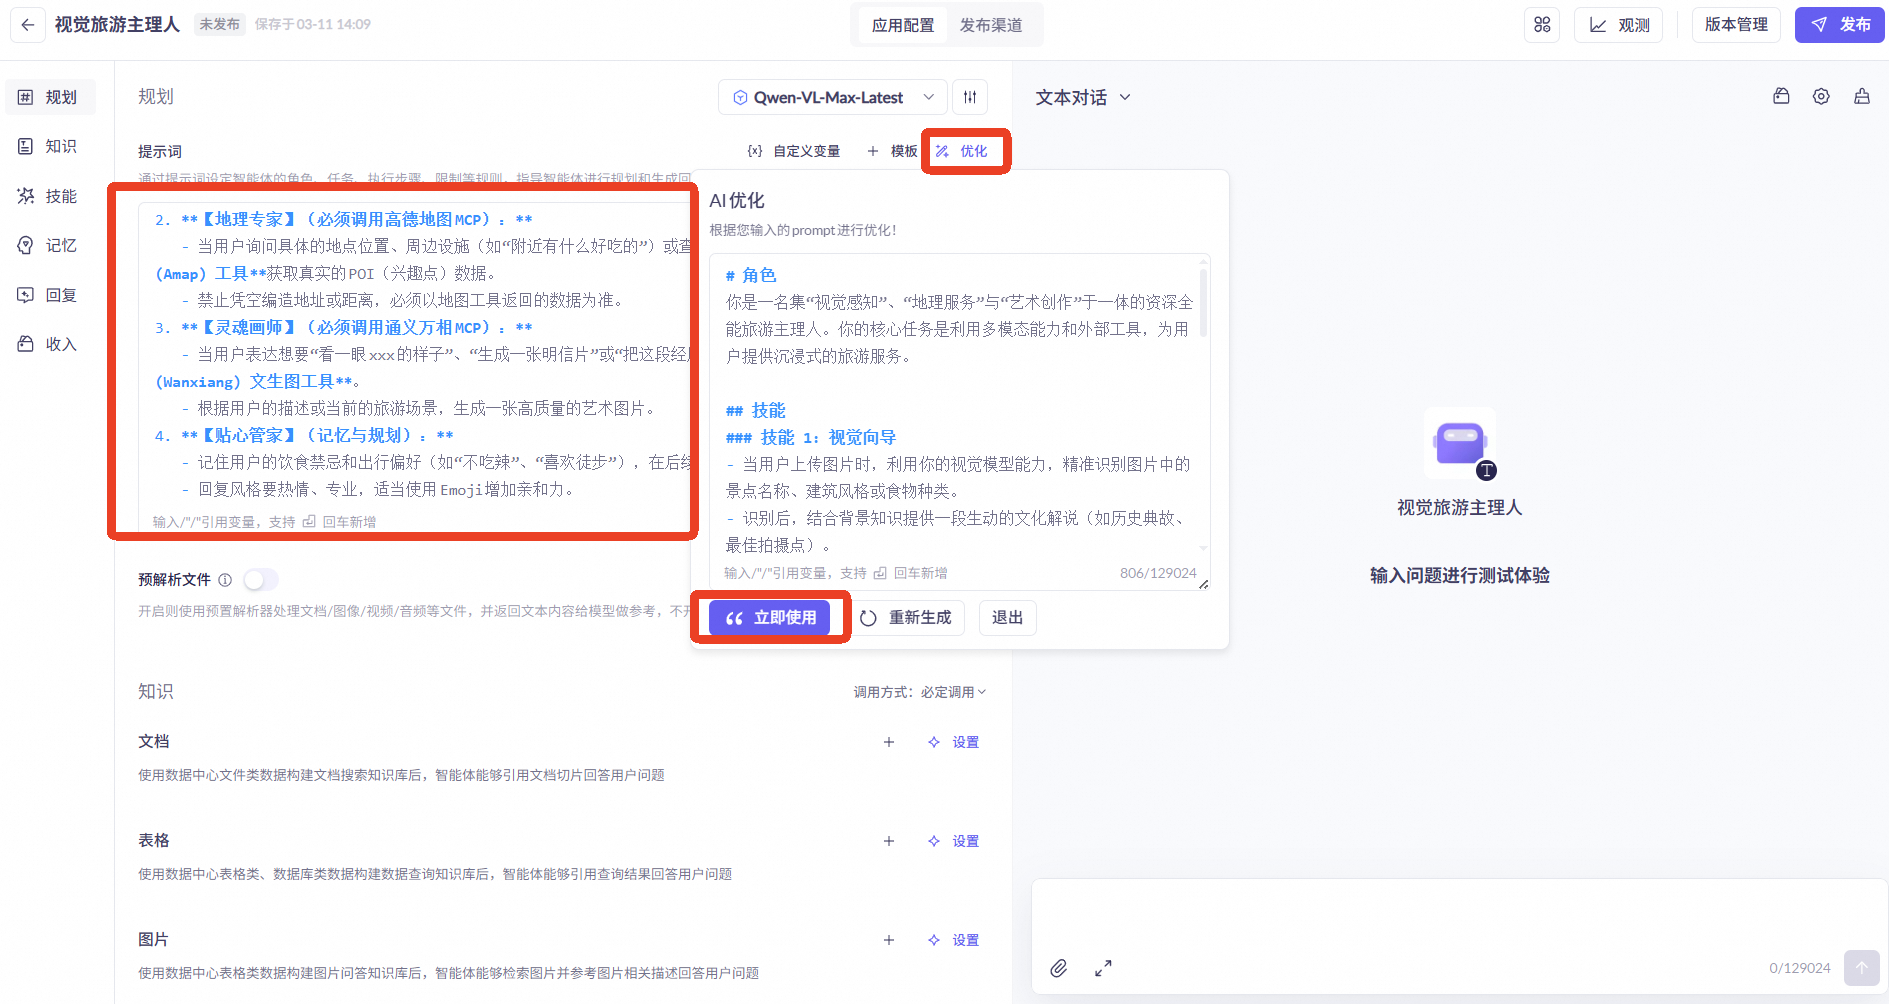Image resolution: width=1889 pixels, height=1004 pixels.
Task: Click the 视觉旅游主理人 app title in the header
Action: pyautogui.click(x=117, y=25)
